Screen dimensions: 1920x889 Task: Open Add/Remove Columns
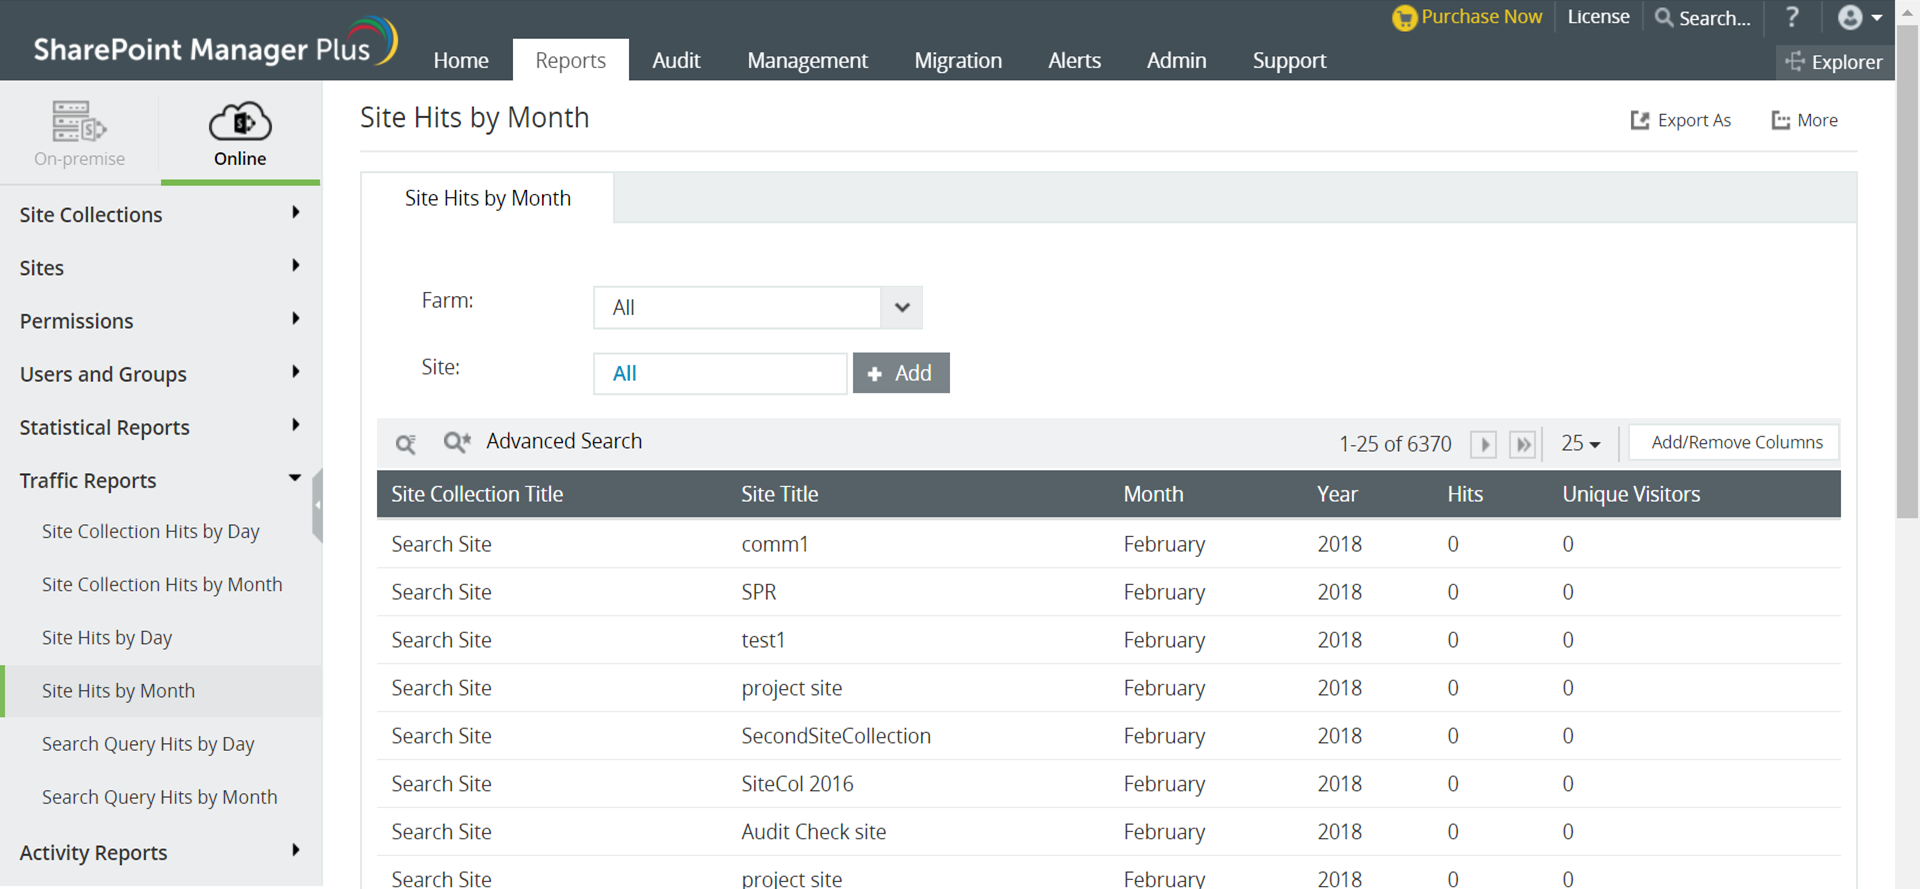[1735, 443]
